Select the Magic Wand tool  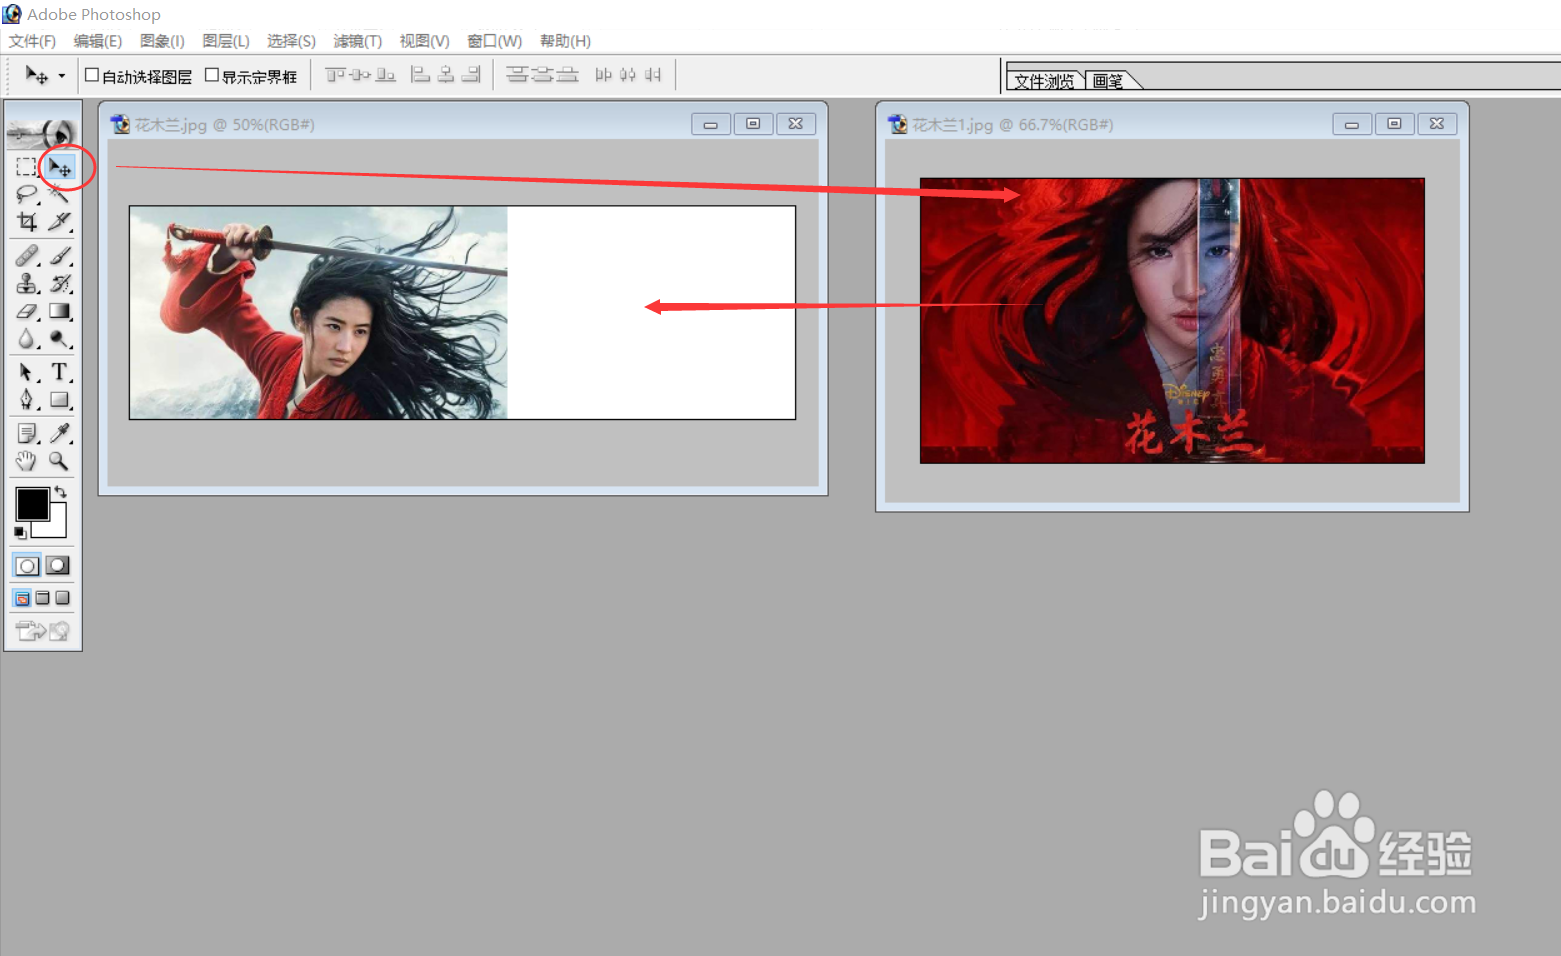coord(60,194)
